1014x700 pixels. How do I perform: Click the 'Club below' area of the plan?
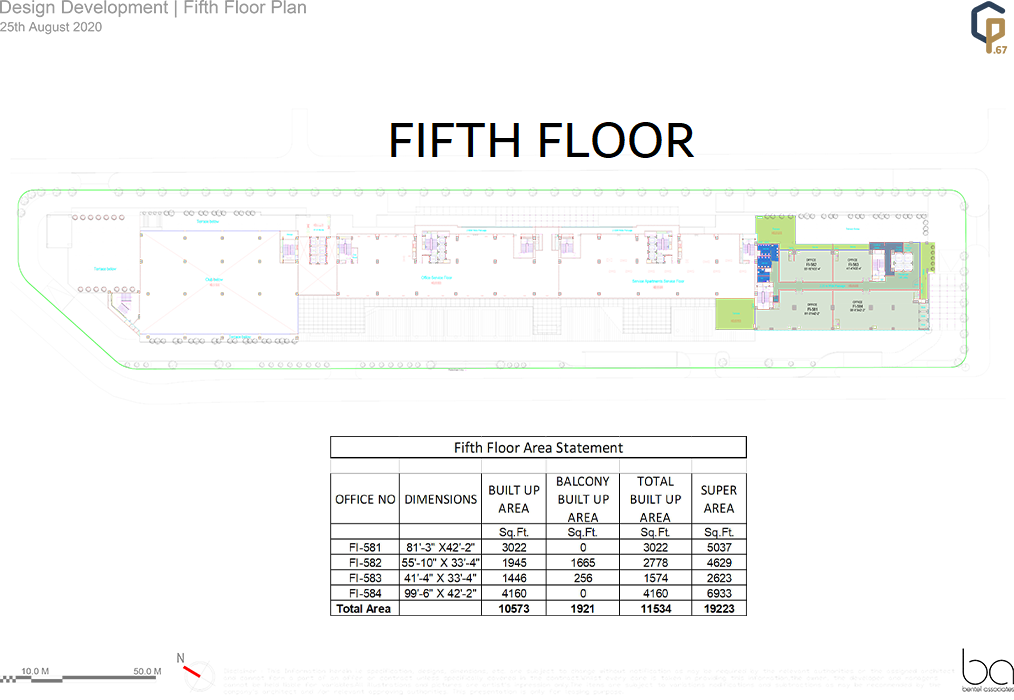click(x=212, y=280)
